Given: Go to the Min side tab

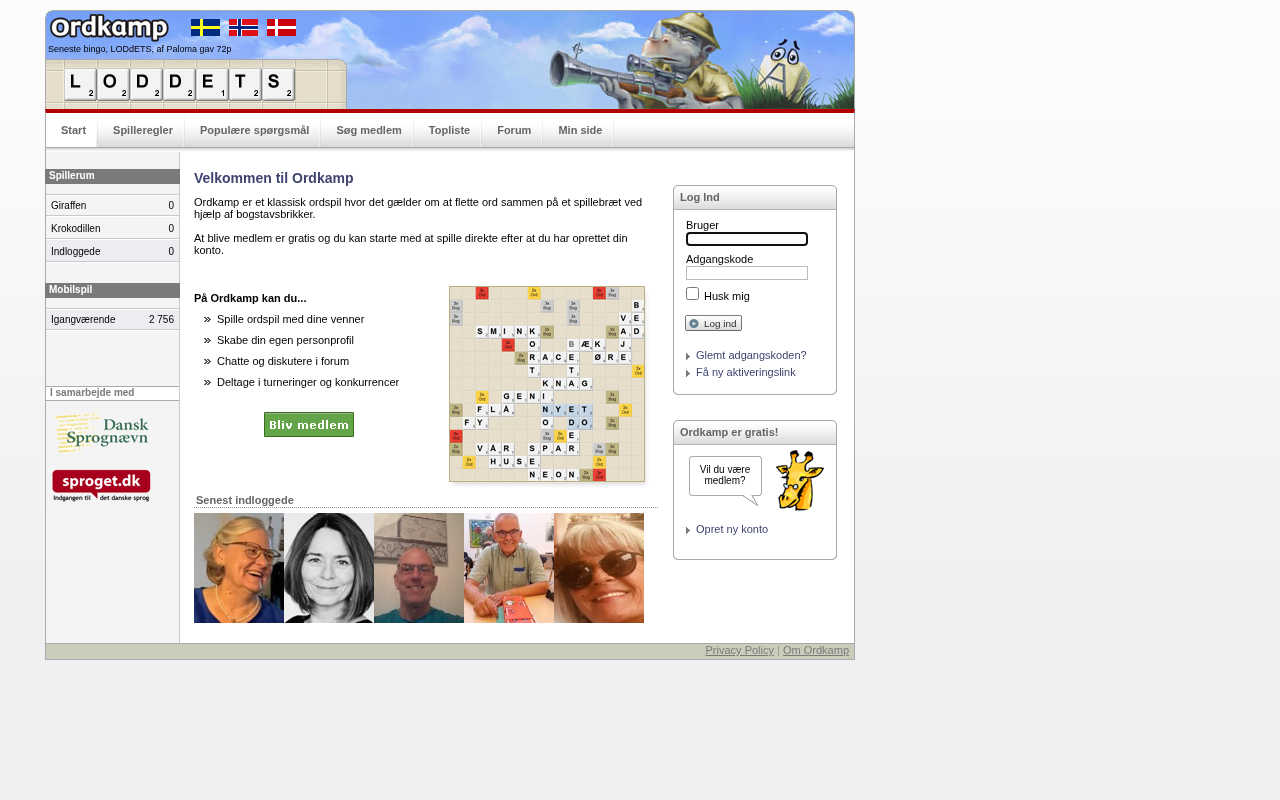Looking at the screenshot, I should coord(580,131).
